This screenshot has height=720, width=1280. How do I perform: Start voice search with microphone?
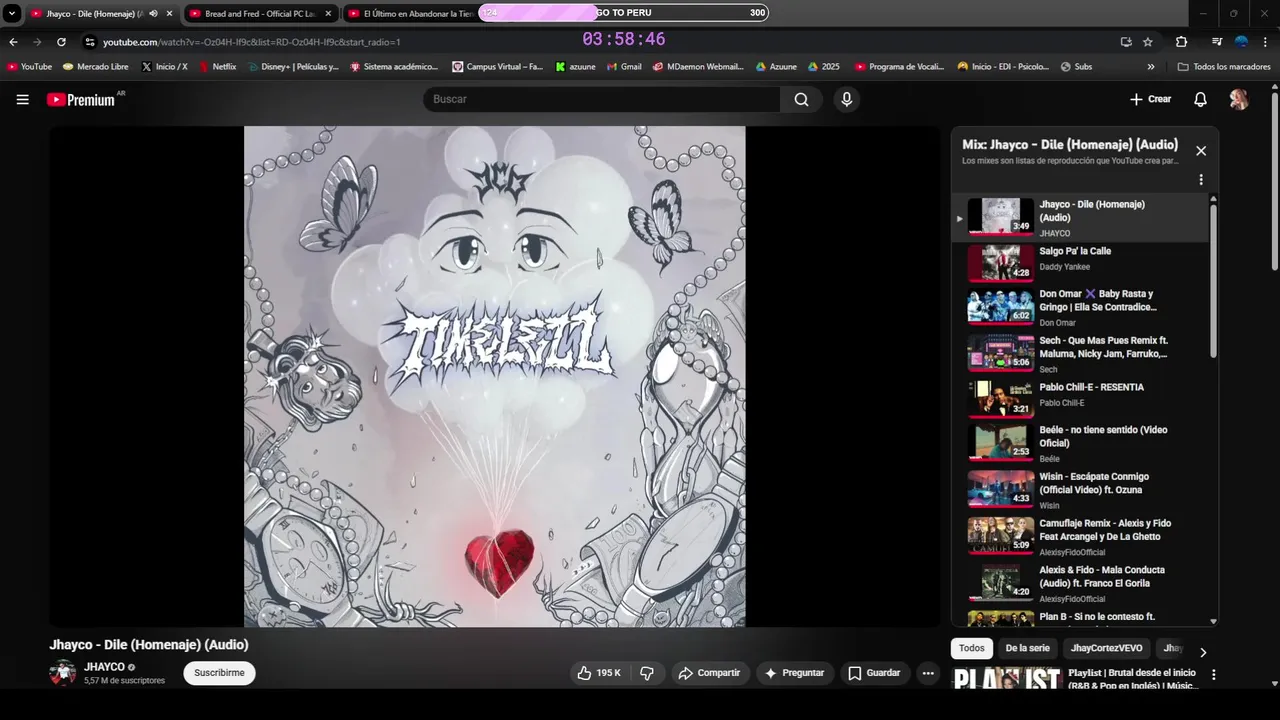[846, 99]
